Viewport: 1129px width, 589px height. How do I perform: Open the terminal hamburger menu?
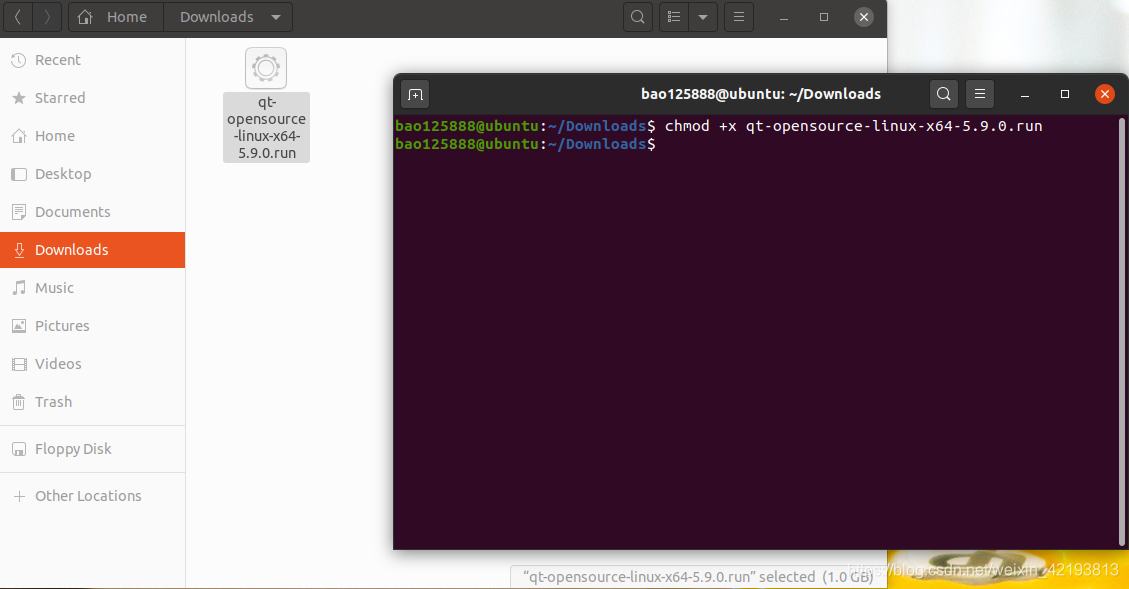point(979,94)
